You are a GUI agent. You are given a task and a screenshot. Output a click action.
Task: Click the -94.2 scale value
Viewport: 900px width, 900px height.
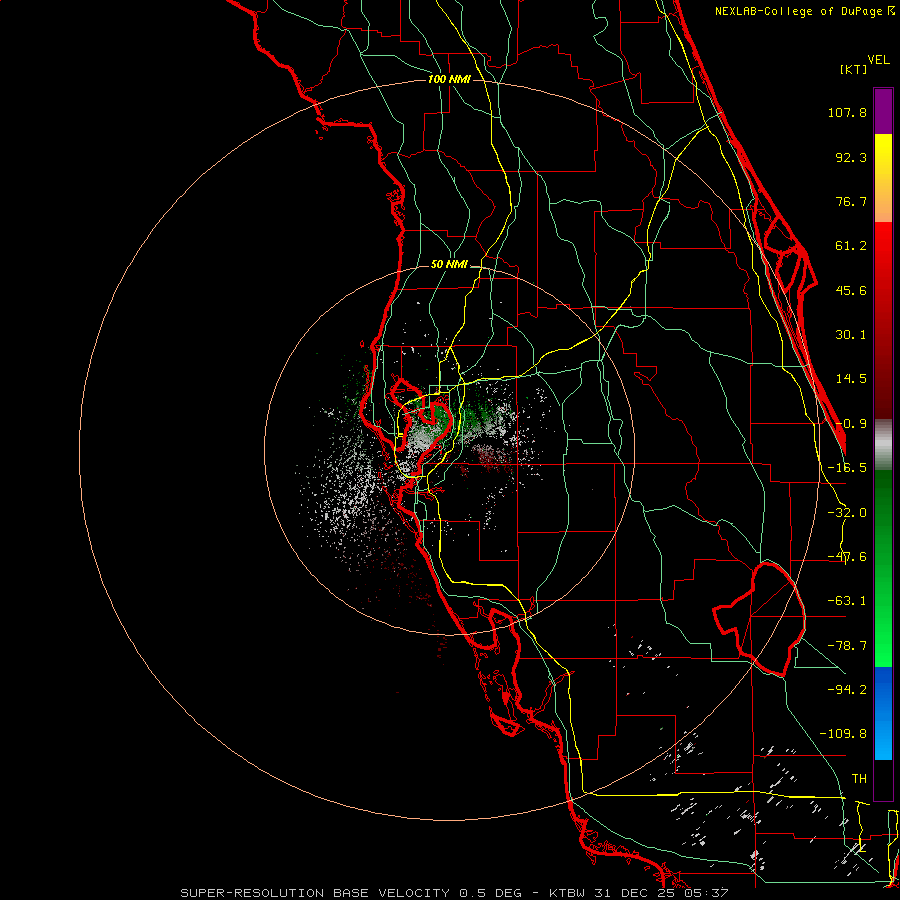point(847,689)
